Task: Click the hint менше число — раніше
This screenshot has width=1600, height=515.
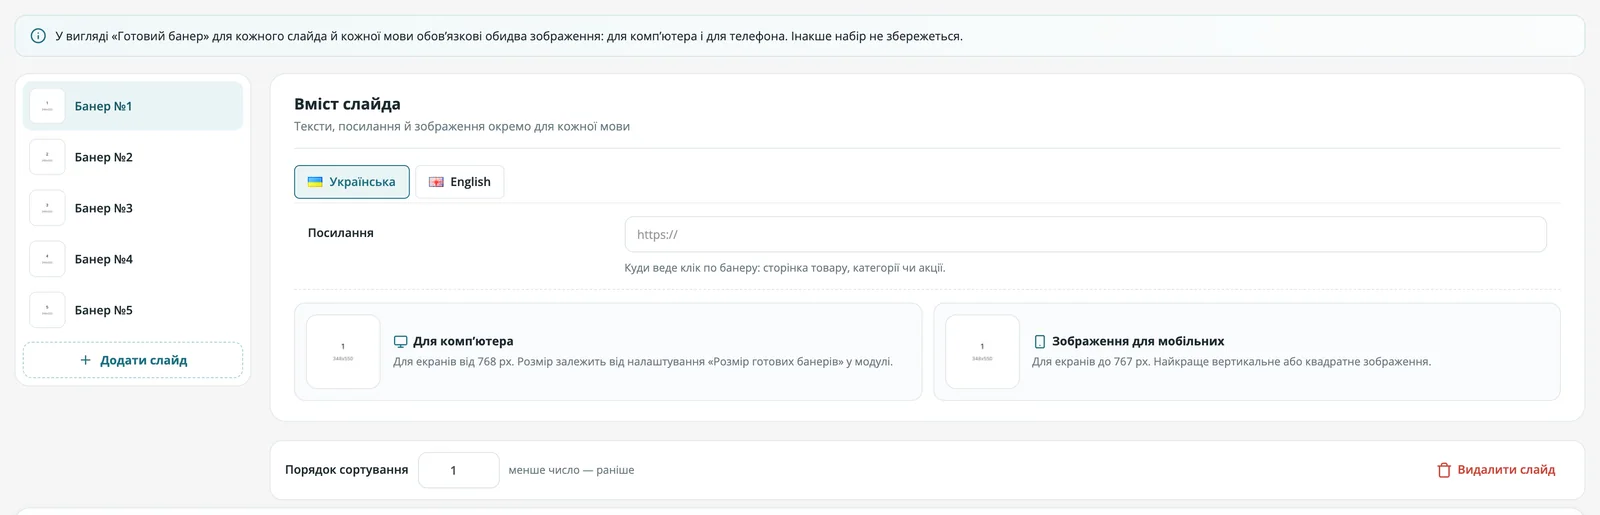Action: (571, 470)
